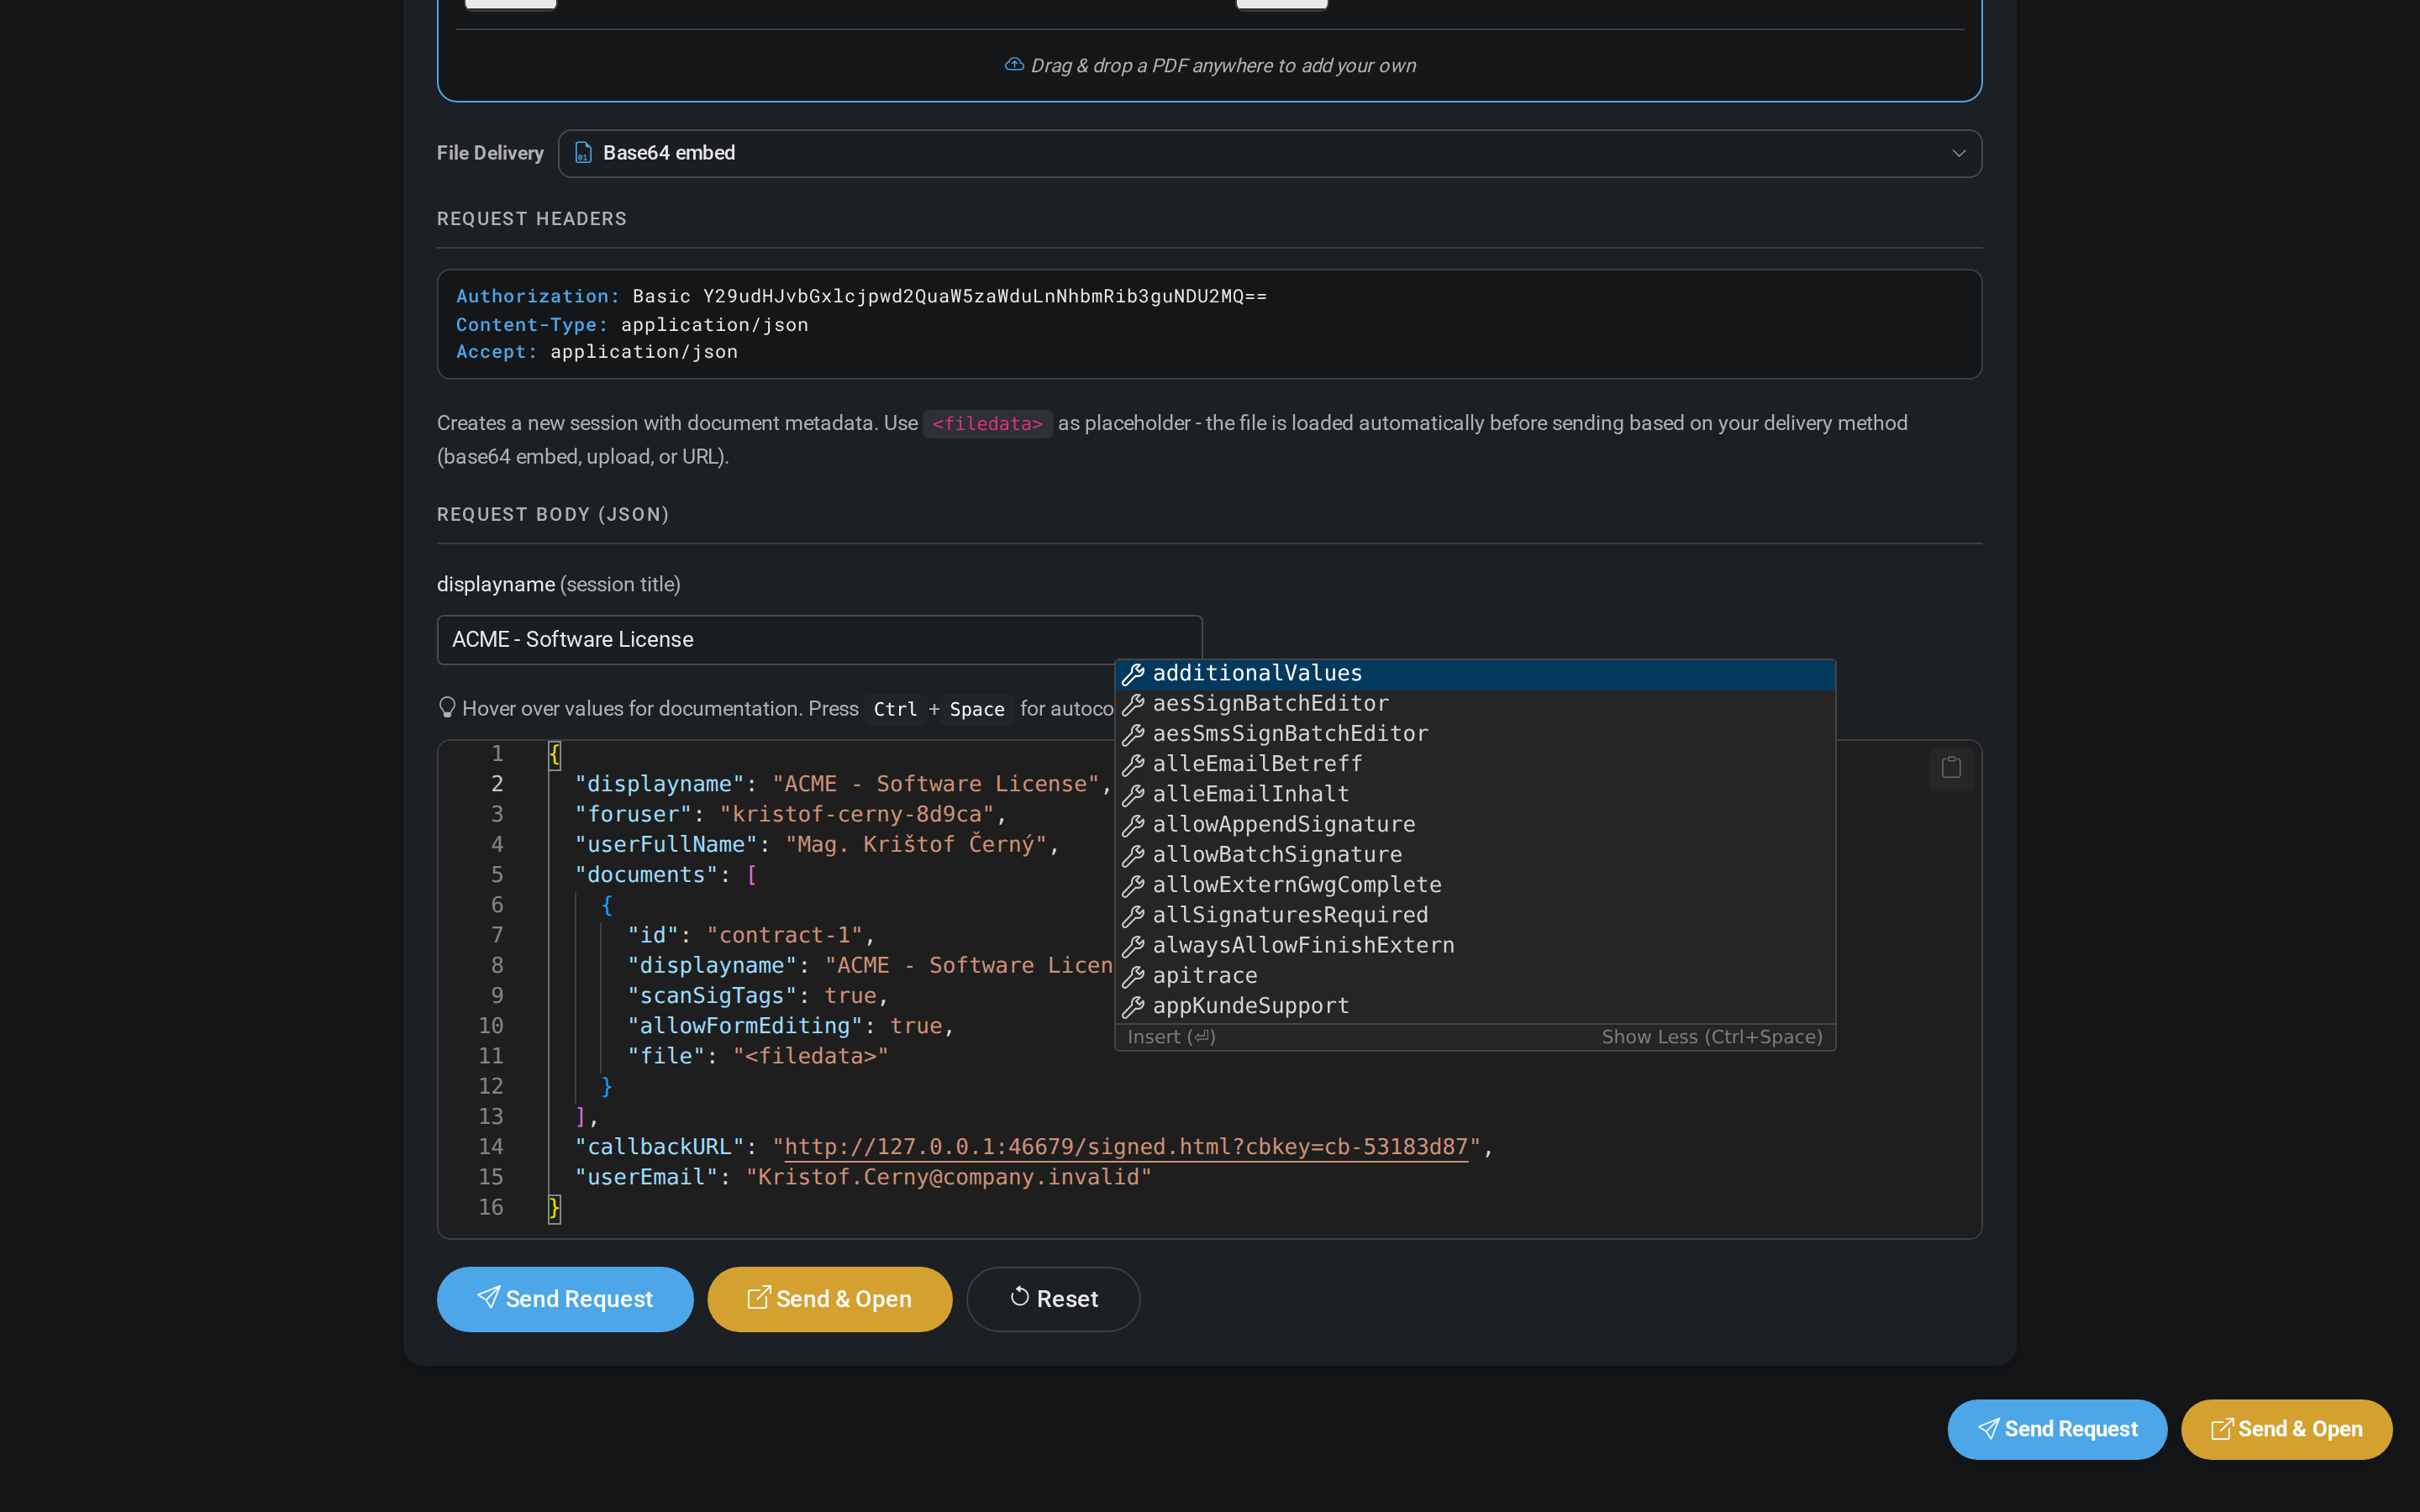The image size is (2420, 1512).
Task: Select additionalValues from the autocomplete list
Action: [1256, 672]
